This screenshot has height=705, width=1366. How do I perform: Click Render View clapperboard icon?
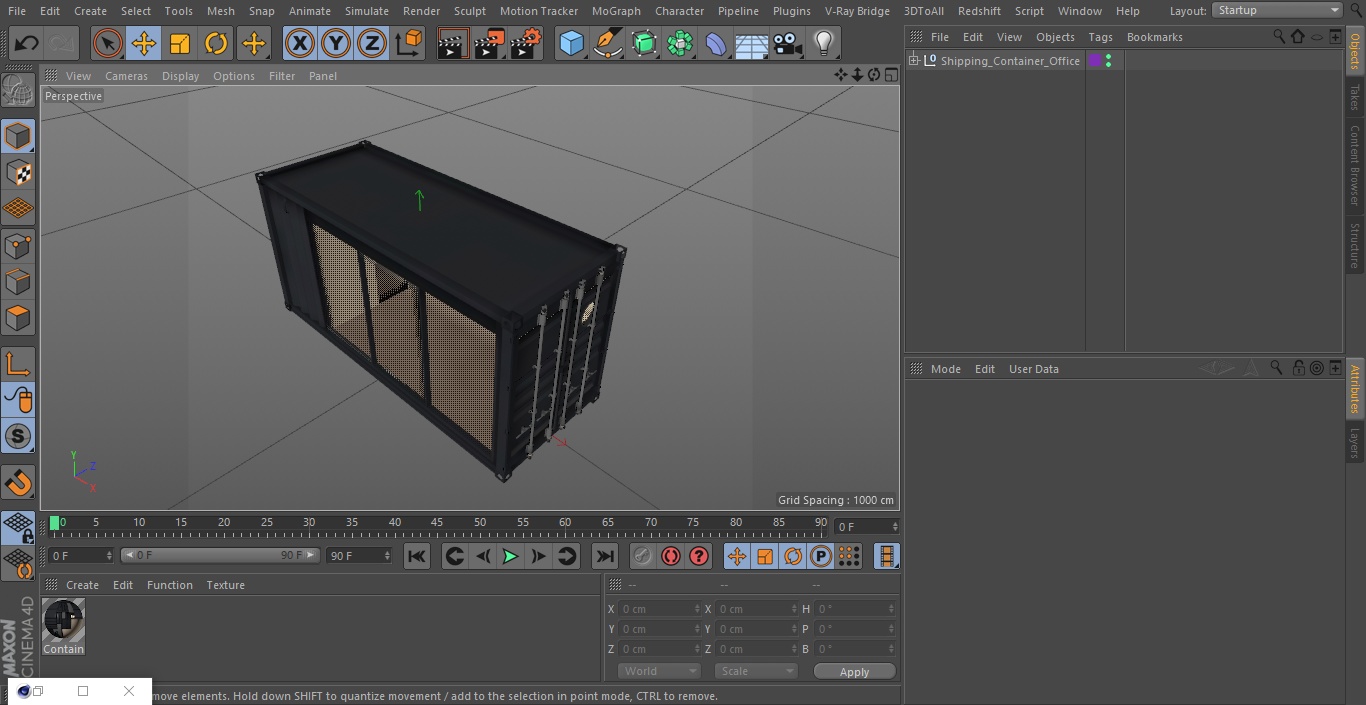[x=452, y=43]
